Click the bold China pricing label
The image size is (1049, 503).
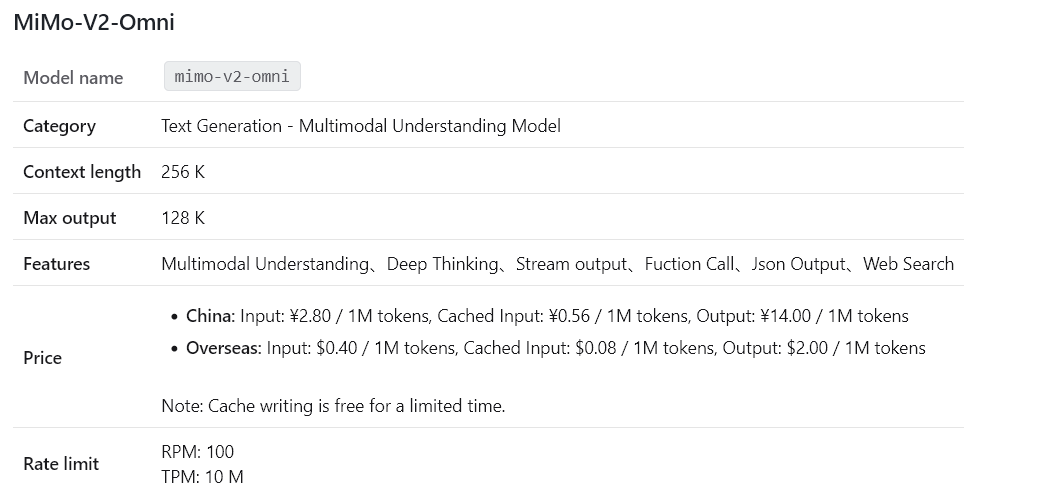pos(211,316)
